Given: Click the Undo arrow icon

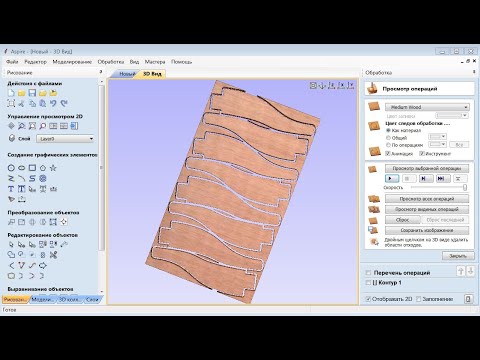Looking at the screenshot, I should pos(53,104).
